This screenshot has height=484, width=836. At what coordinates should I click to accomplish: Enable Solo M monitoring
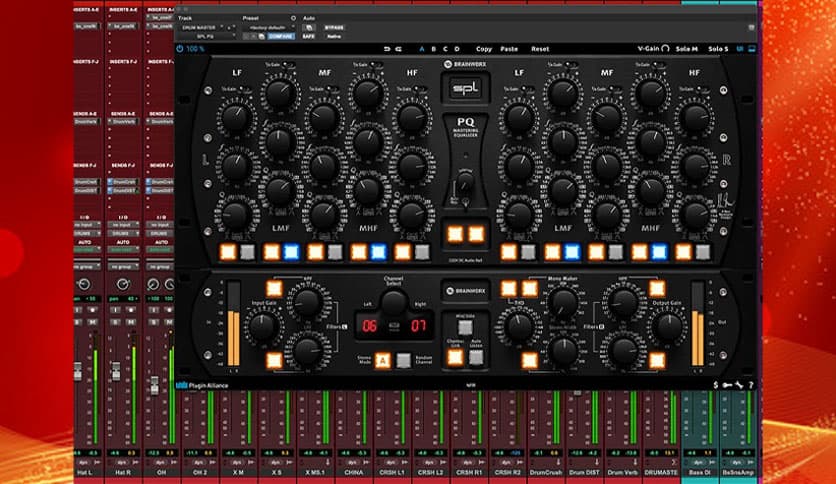pos(687,49)
